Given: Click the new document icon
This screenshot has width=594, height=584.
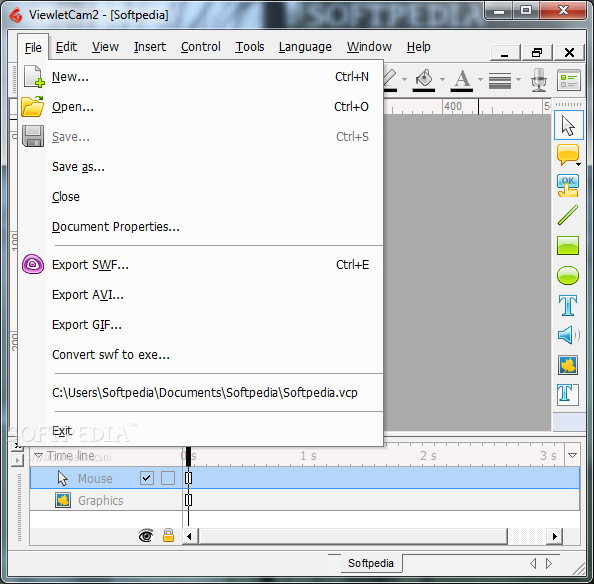Looking at the screenshot, I should 33,76.
